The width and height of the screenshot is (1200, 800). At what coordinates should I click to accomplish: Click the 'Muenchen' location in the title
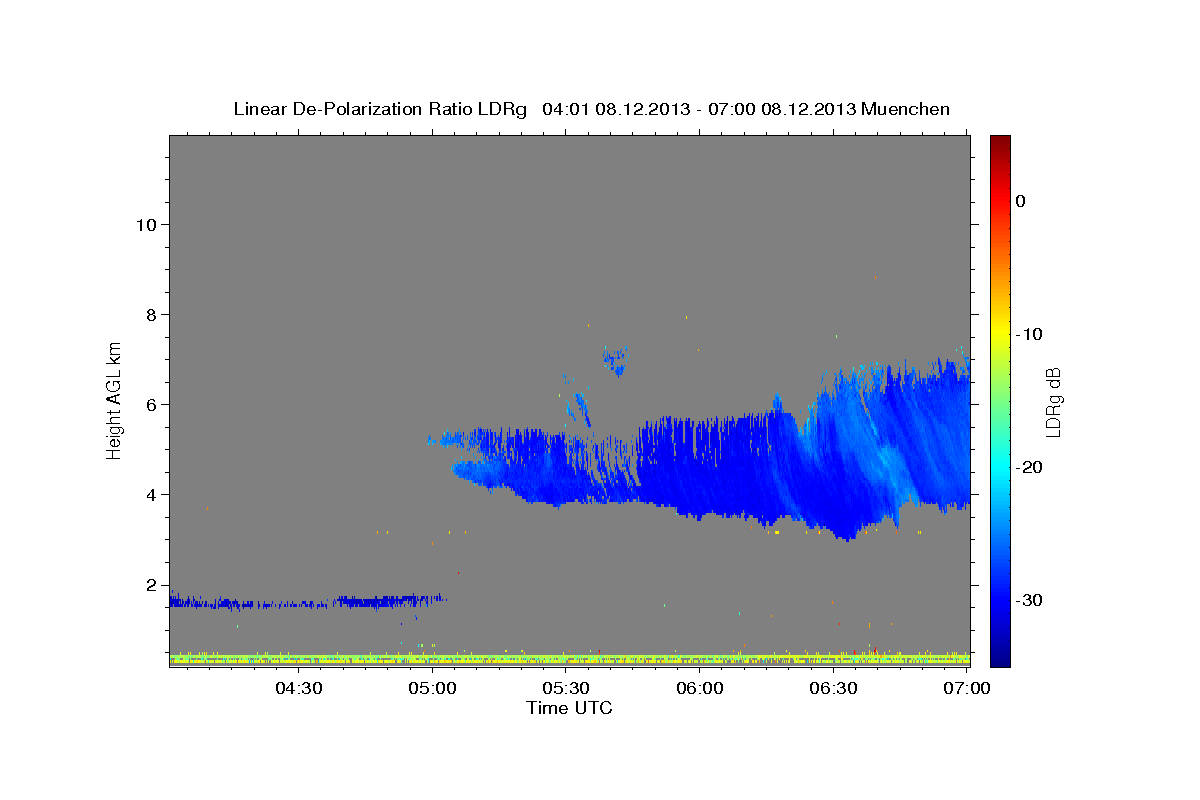[x=906, y=109]
